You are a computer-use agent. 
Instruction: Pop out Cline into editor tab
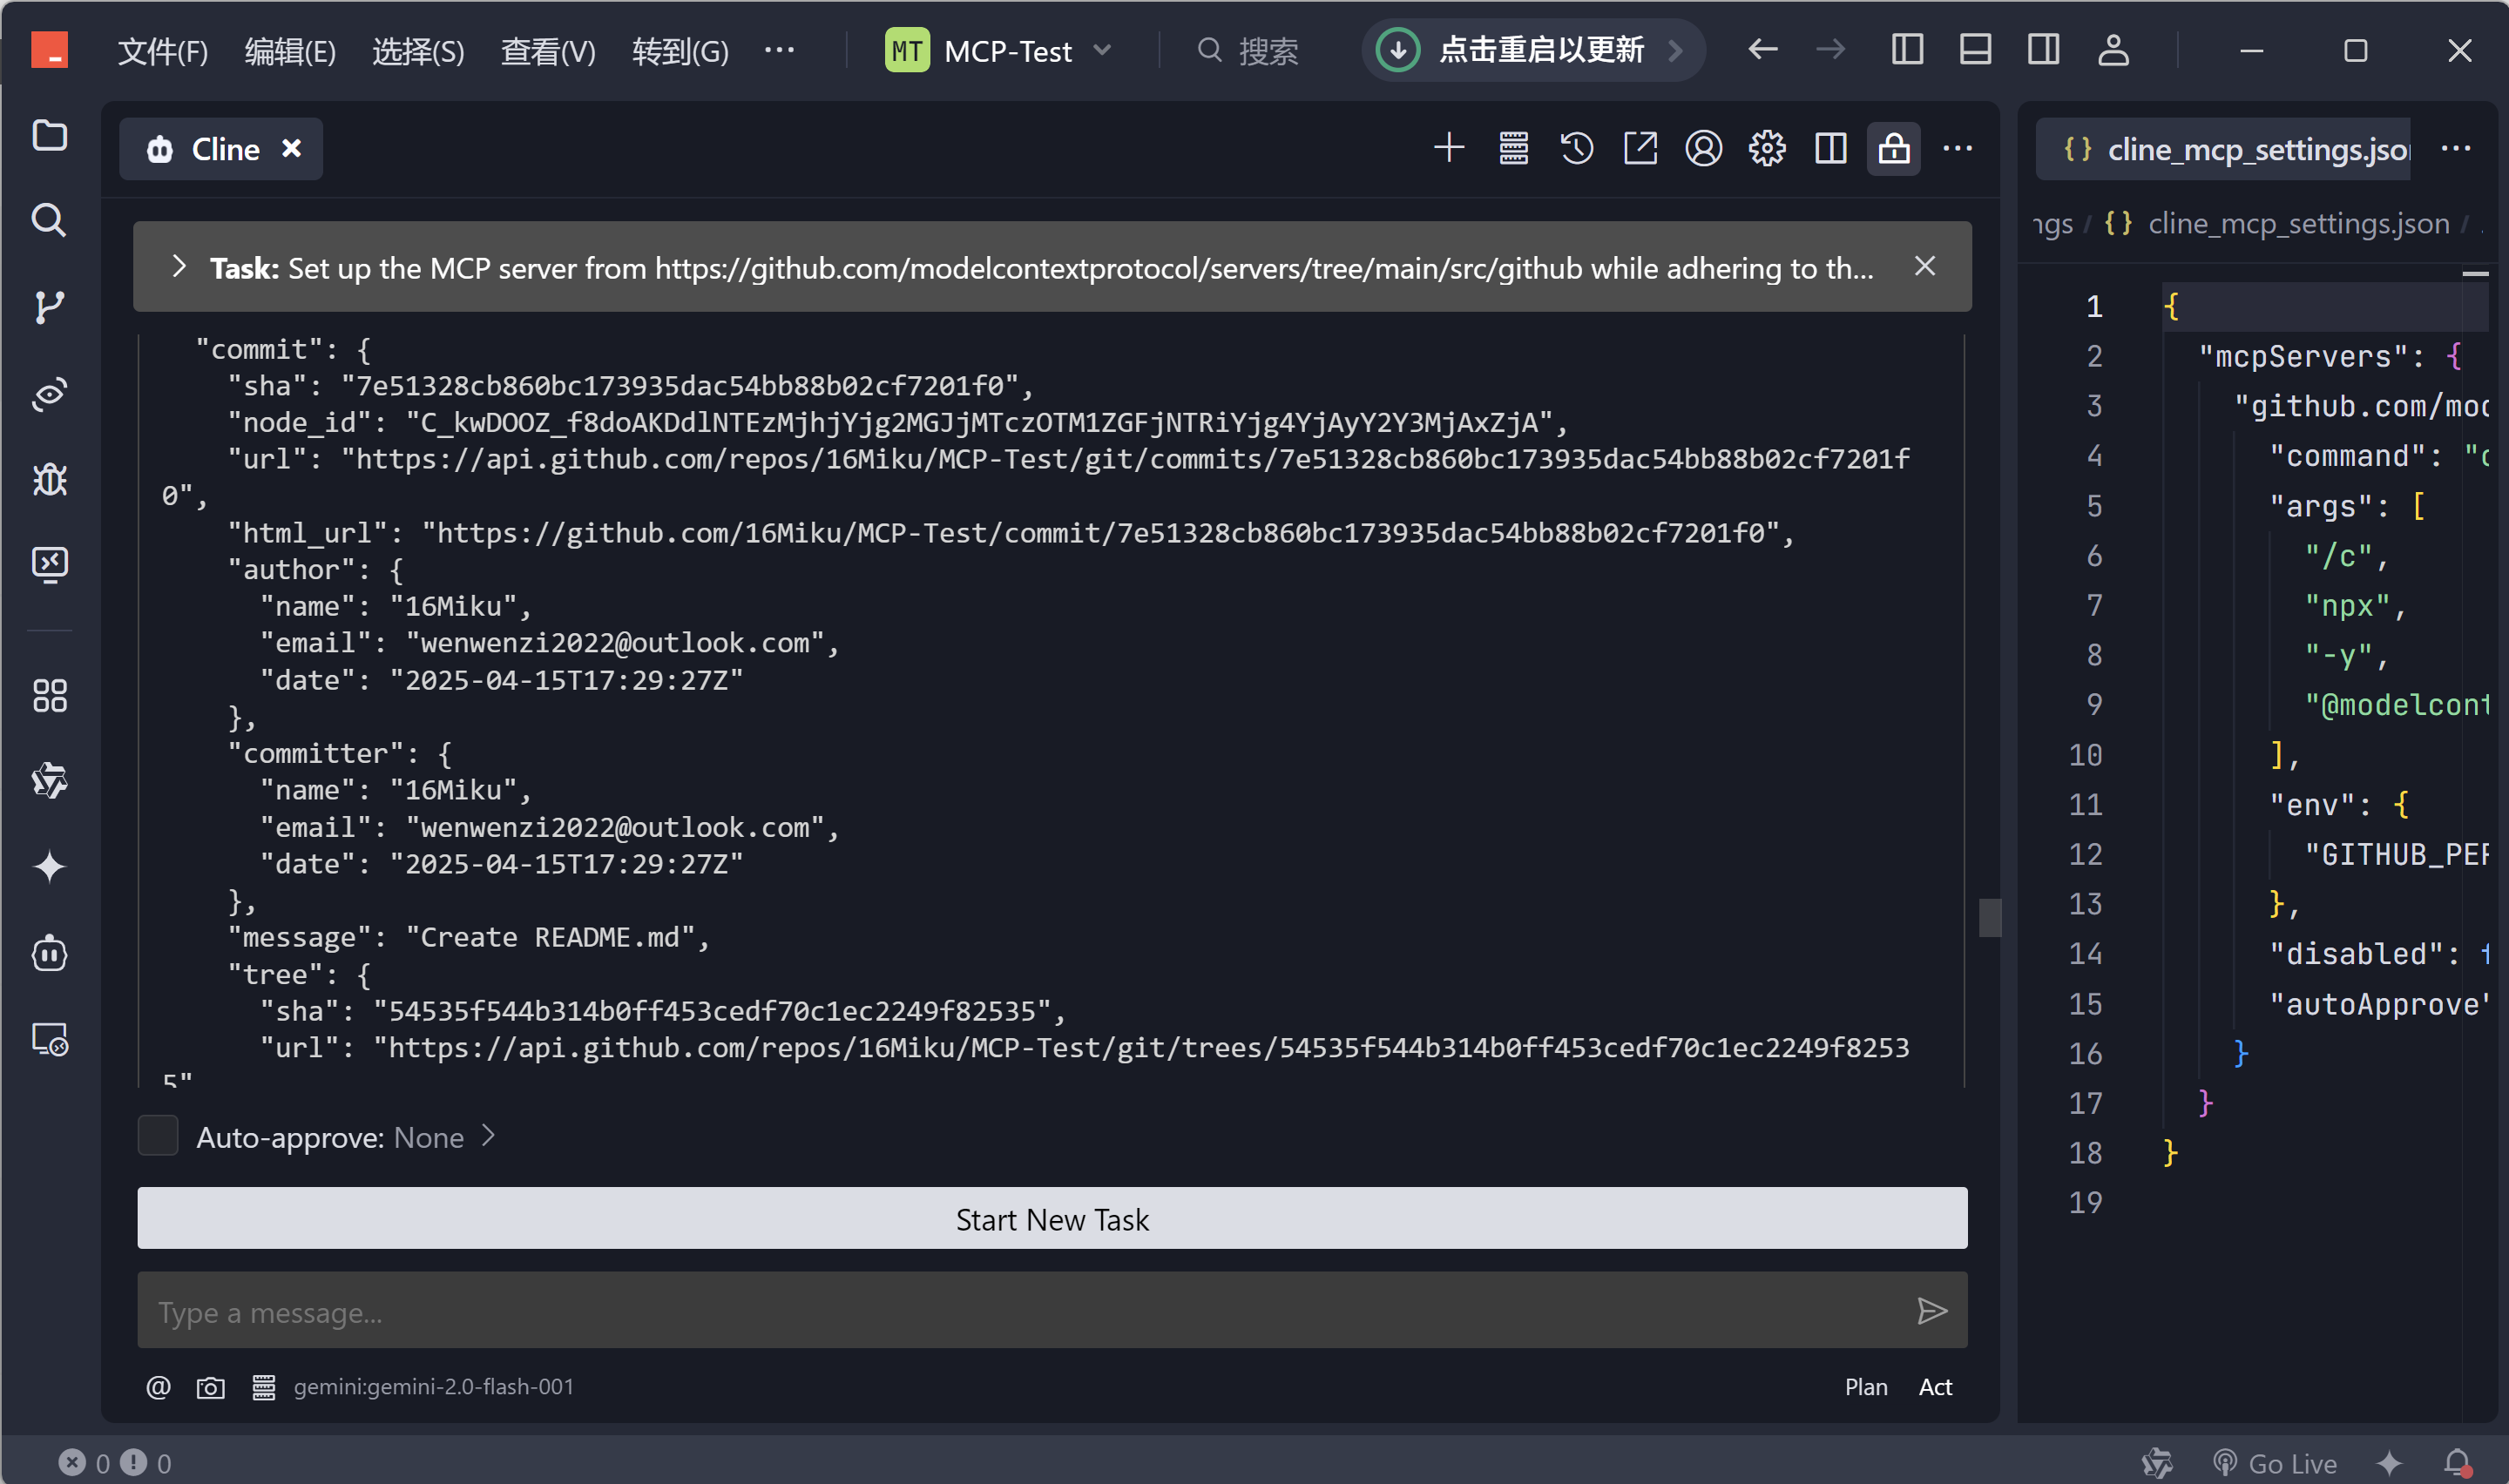(x=1640, y=149)
